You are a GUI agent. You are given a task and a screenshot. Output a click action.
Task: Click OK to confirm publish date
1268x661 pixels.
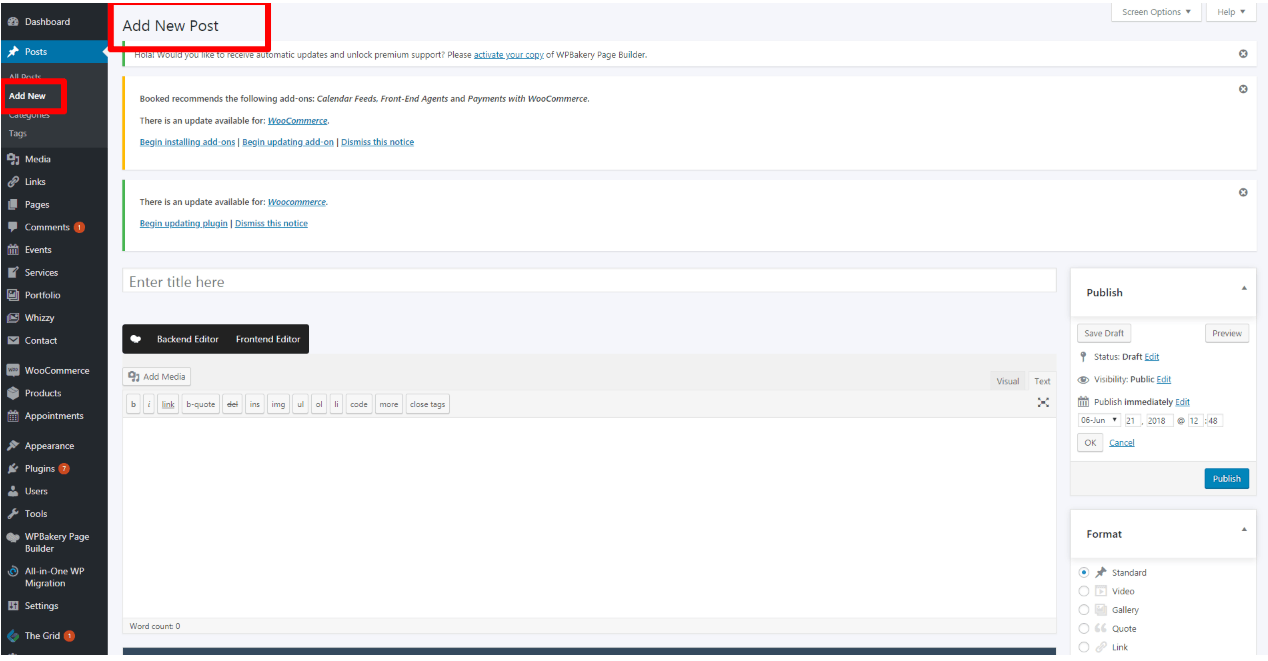1090,442
